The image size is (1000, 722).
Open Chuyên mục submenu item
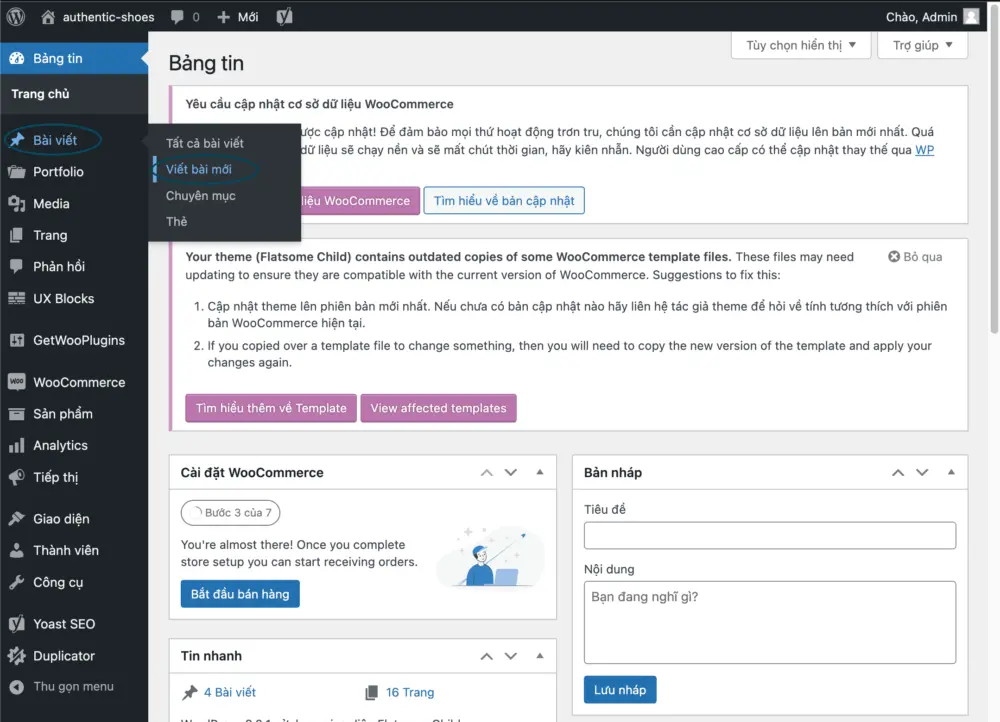(x=201, y=196)
